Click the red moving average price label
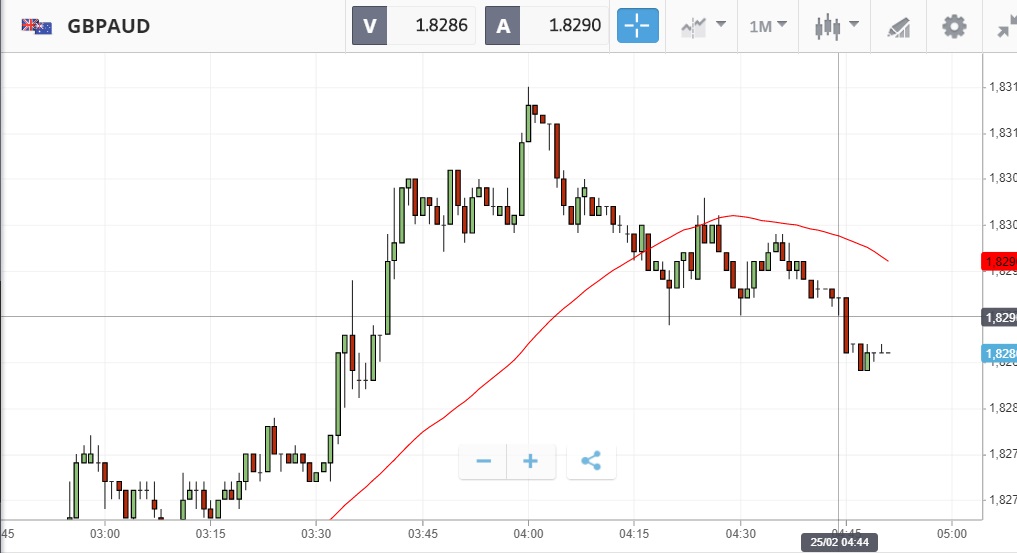1017x553 pixels. [1000, 262]
